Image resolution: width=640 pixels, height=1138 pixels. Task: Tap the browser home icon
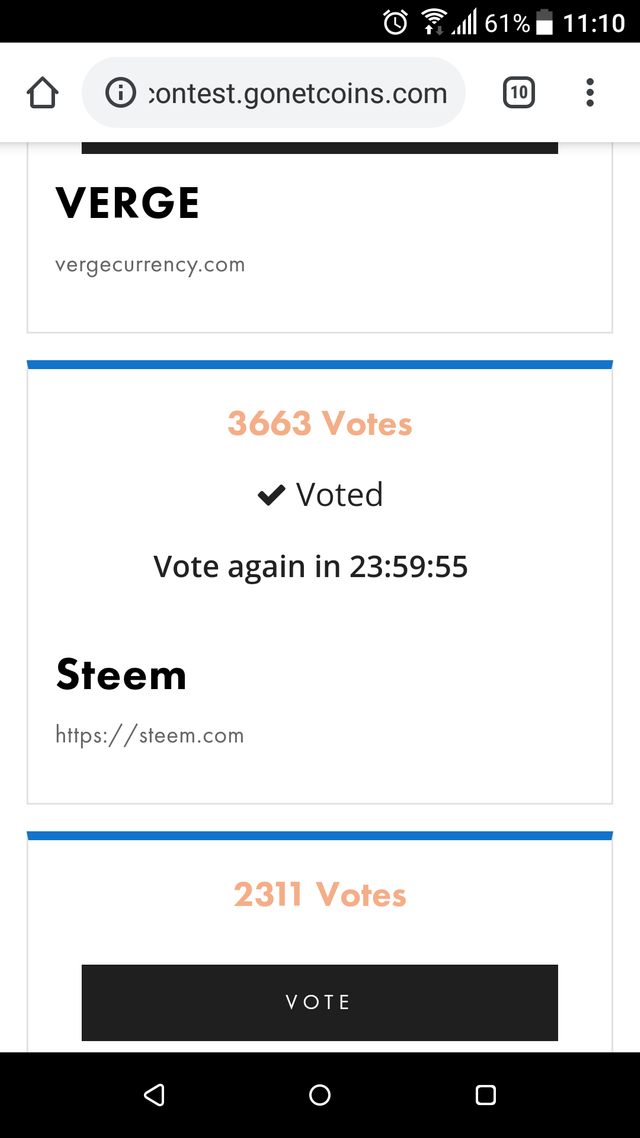pyautogui.click(x=42, y=94)
